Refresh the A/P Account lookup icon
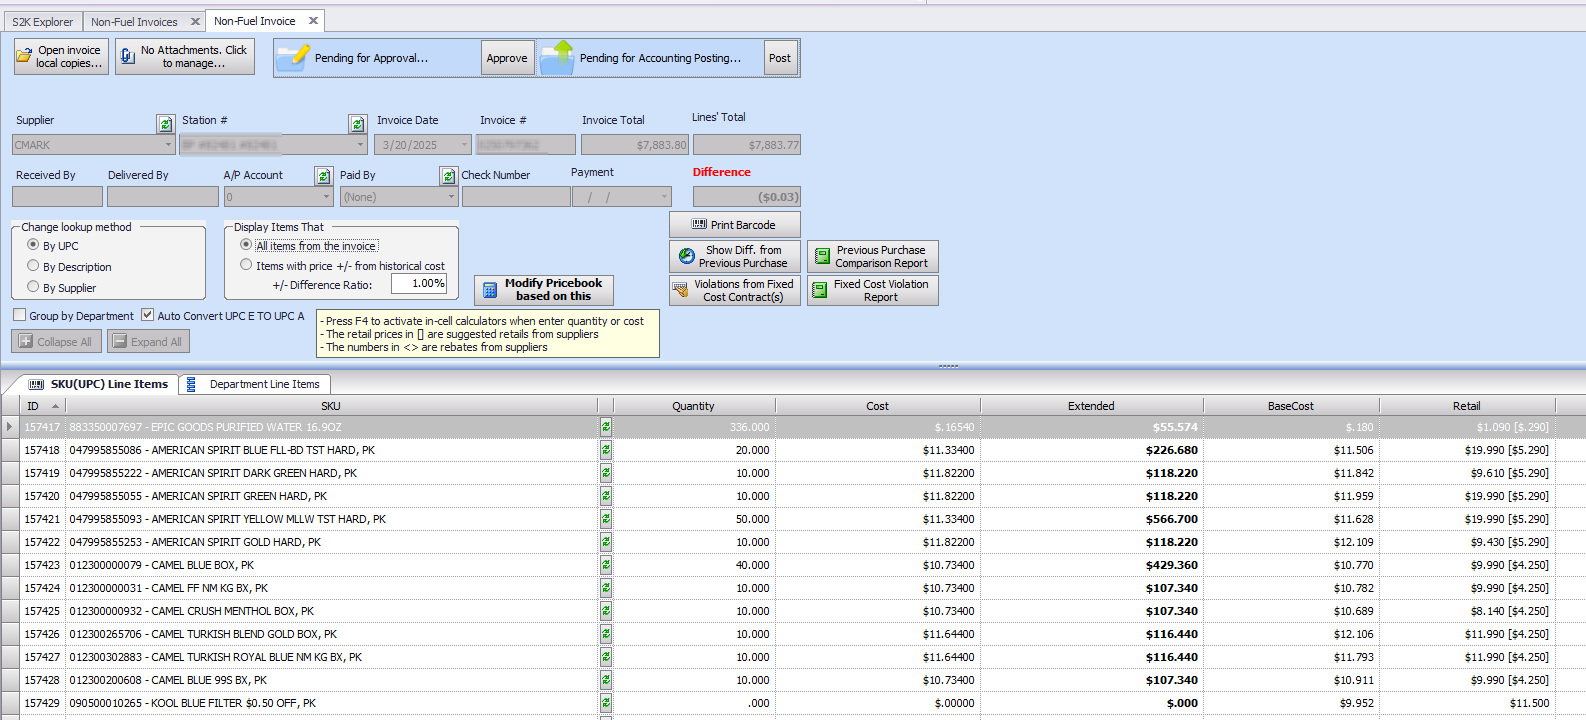Image resolution: width=1586 pixels, height=720 pixels. [323, 176]
